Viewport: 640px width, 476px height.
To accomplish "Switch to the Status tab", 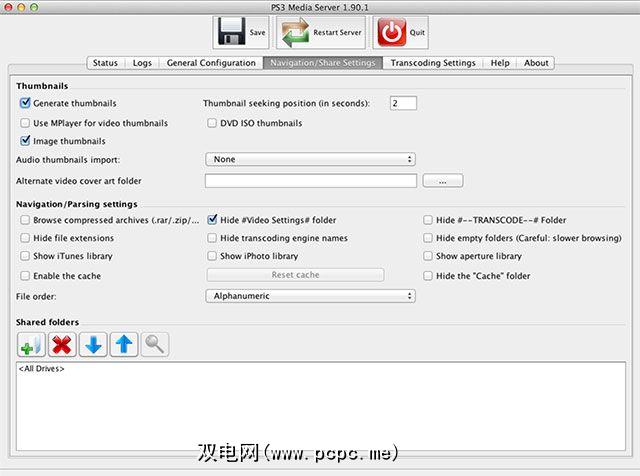I will coord(105,63).
